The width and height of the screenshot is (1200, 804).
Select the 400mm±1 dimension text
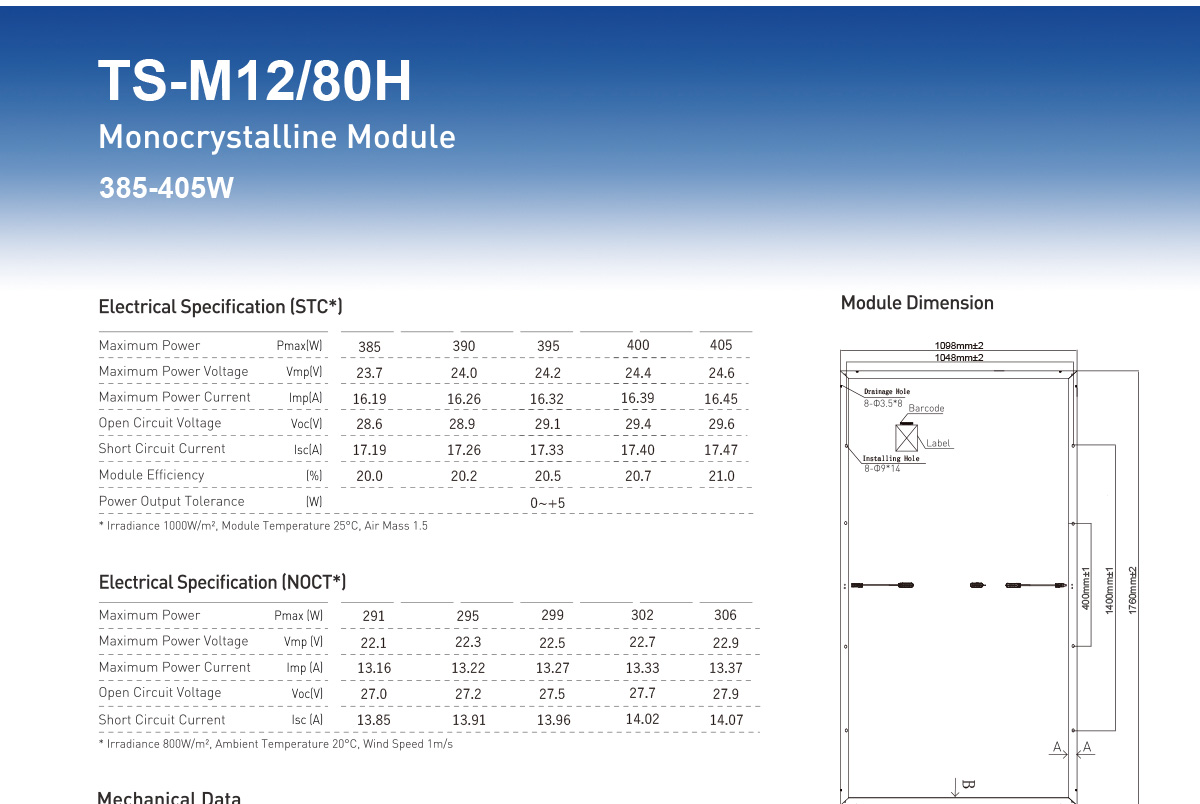[x=1088, y=589]
